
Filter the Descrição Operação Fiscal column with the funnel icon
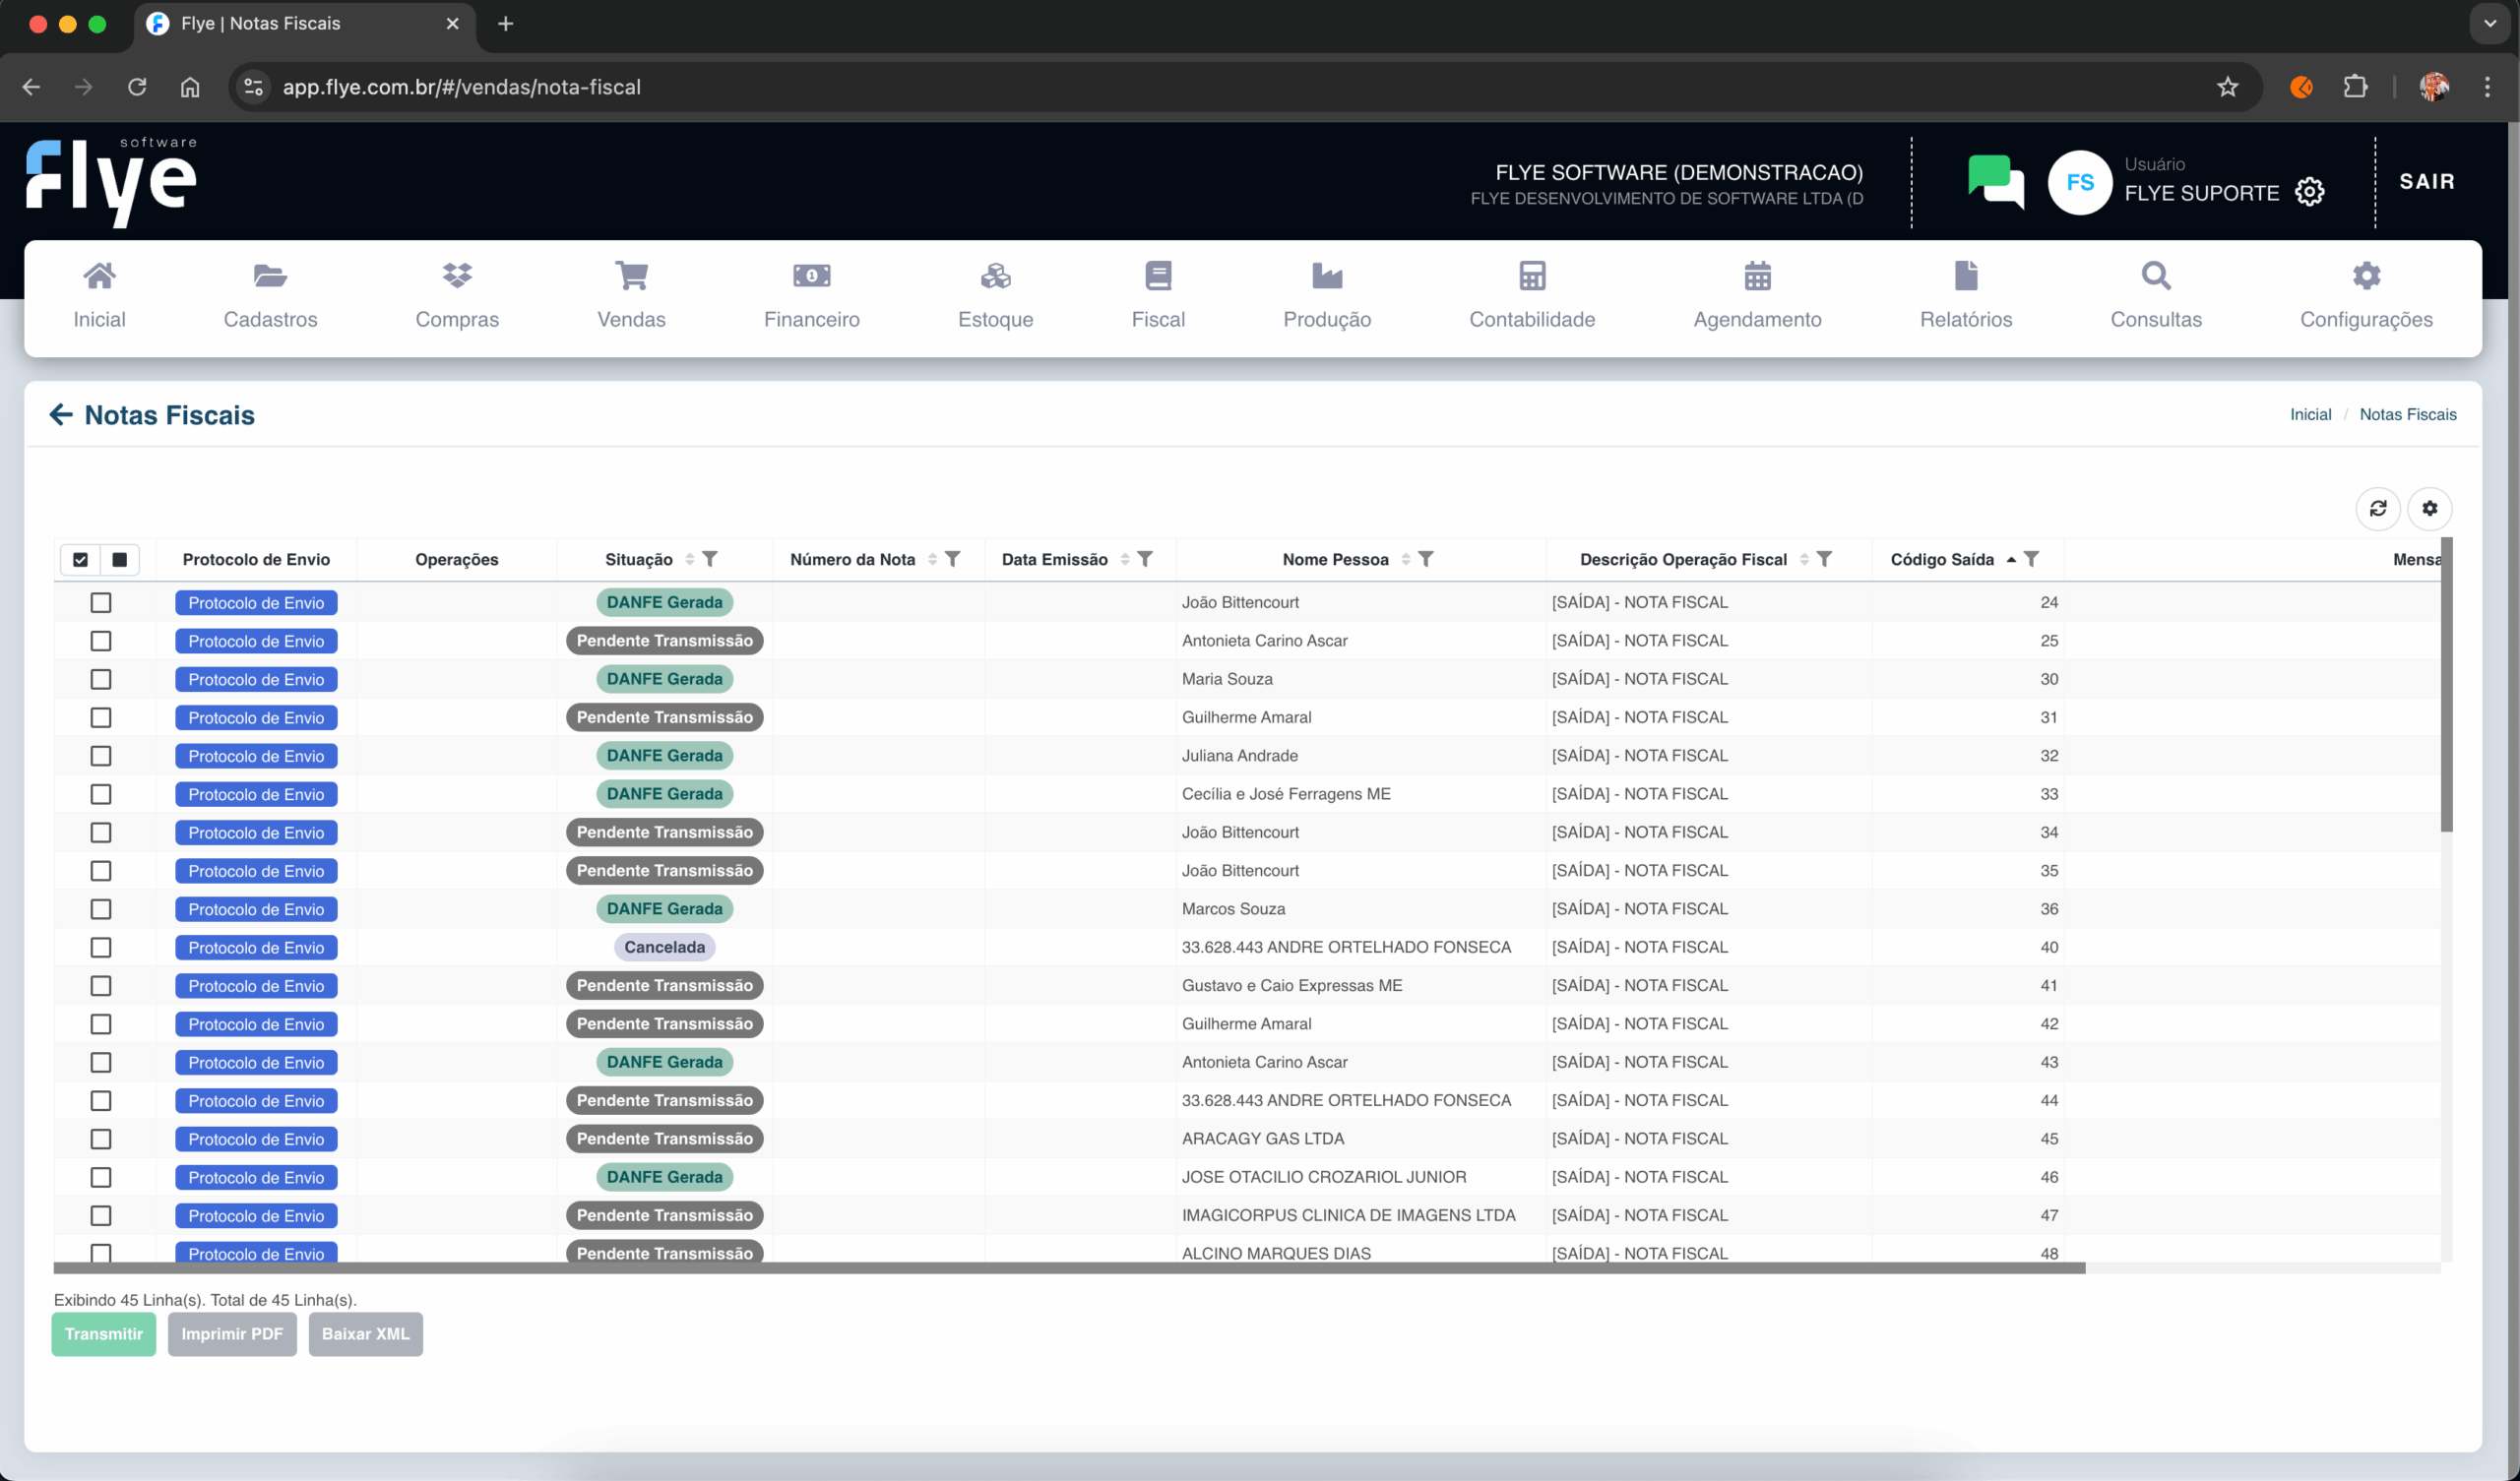(x=1824, y=559)
